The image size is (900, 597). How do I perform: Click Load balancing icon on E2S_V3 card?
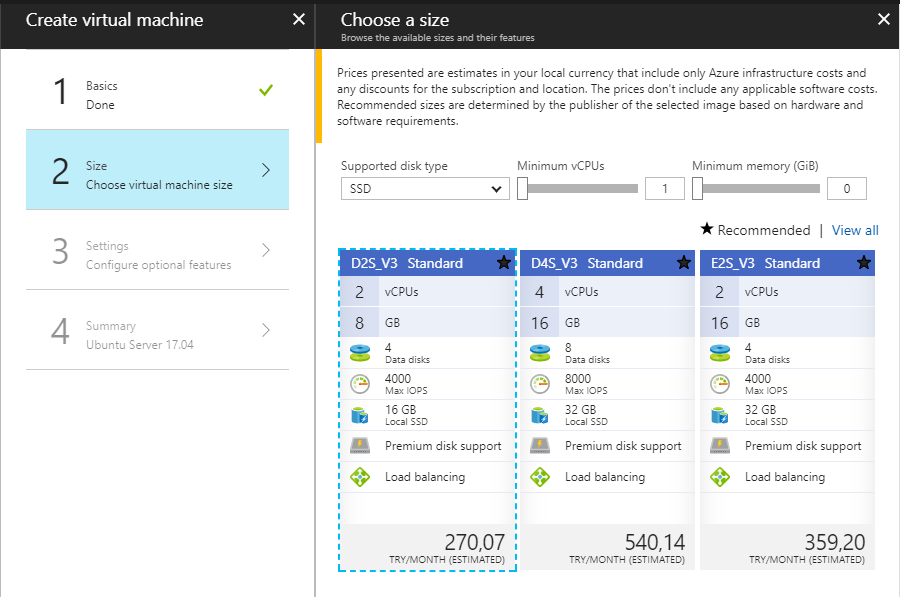(x=720, y=476)
